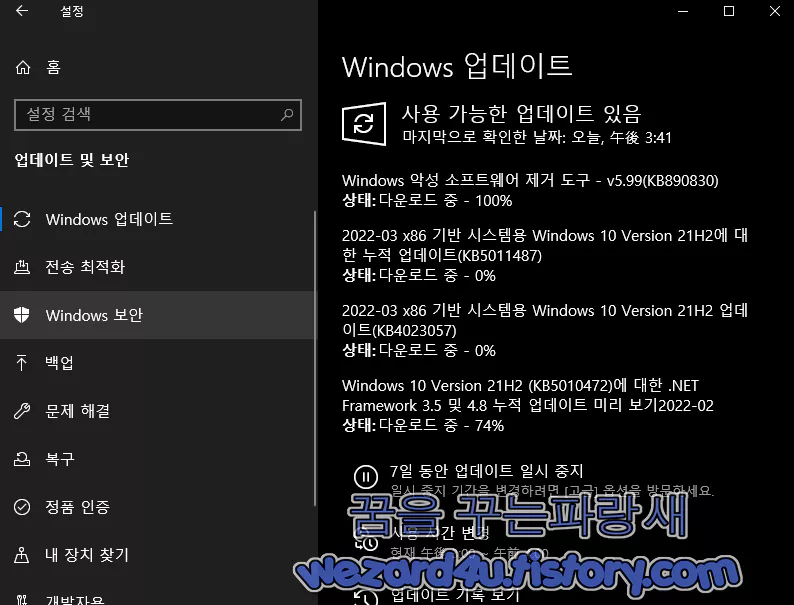This screenshot has width=794, height=605.
Task: Click the 복구 recovery icon
Action: point(22,459)
